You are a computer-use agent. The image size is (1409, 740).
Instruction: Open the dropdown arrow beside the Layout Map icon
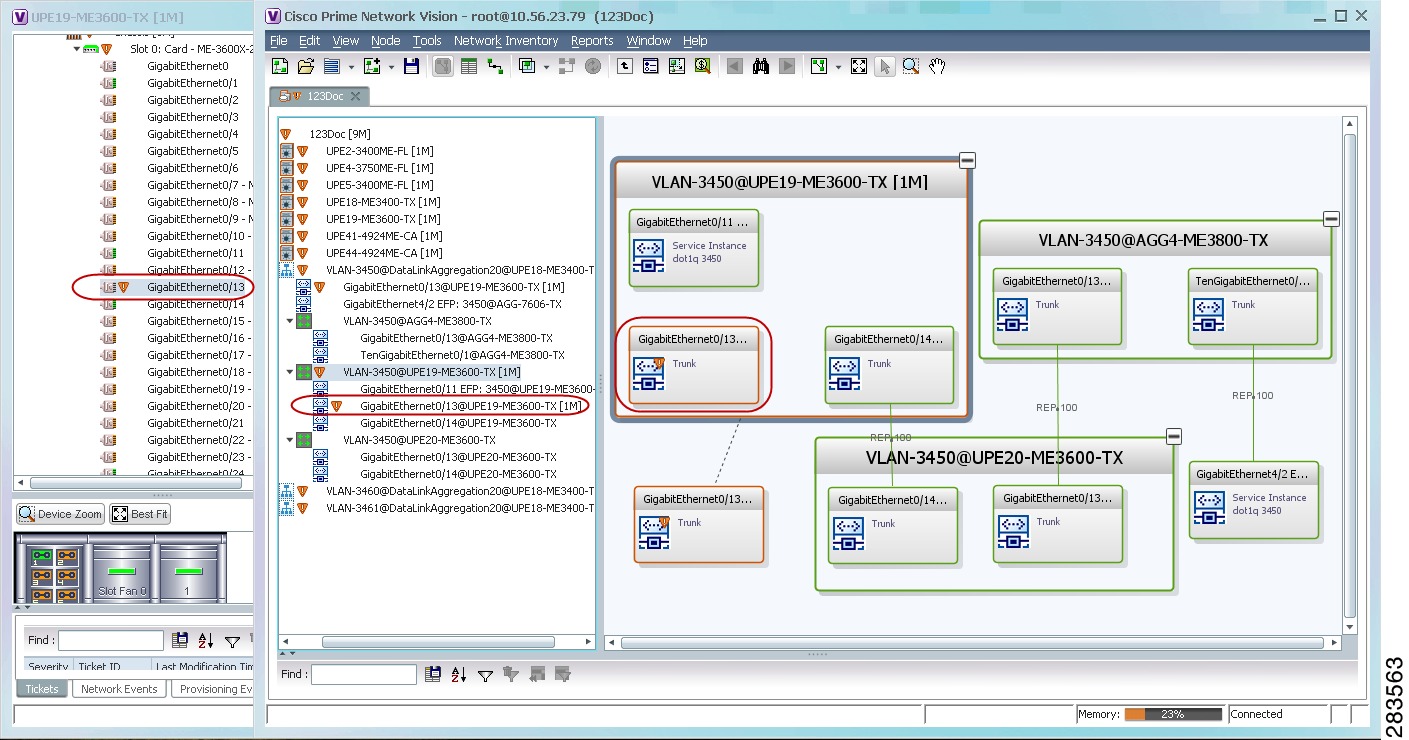[x=837, y=67]
